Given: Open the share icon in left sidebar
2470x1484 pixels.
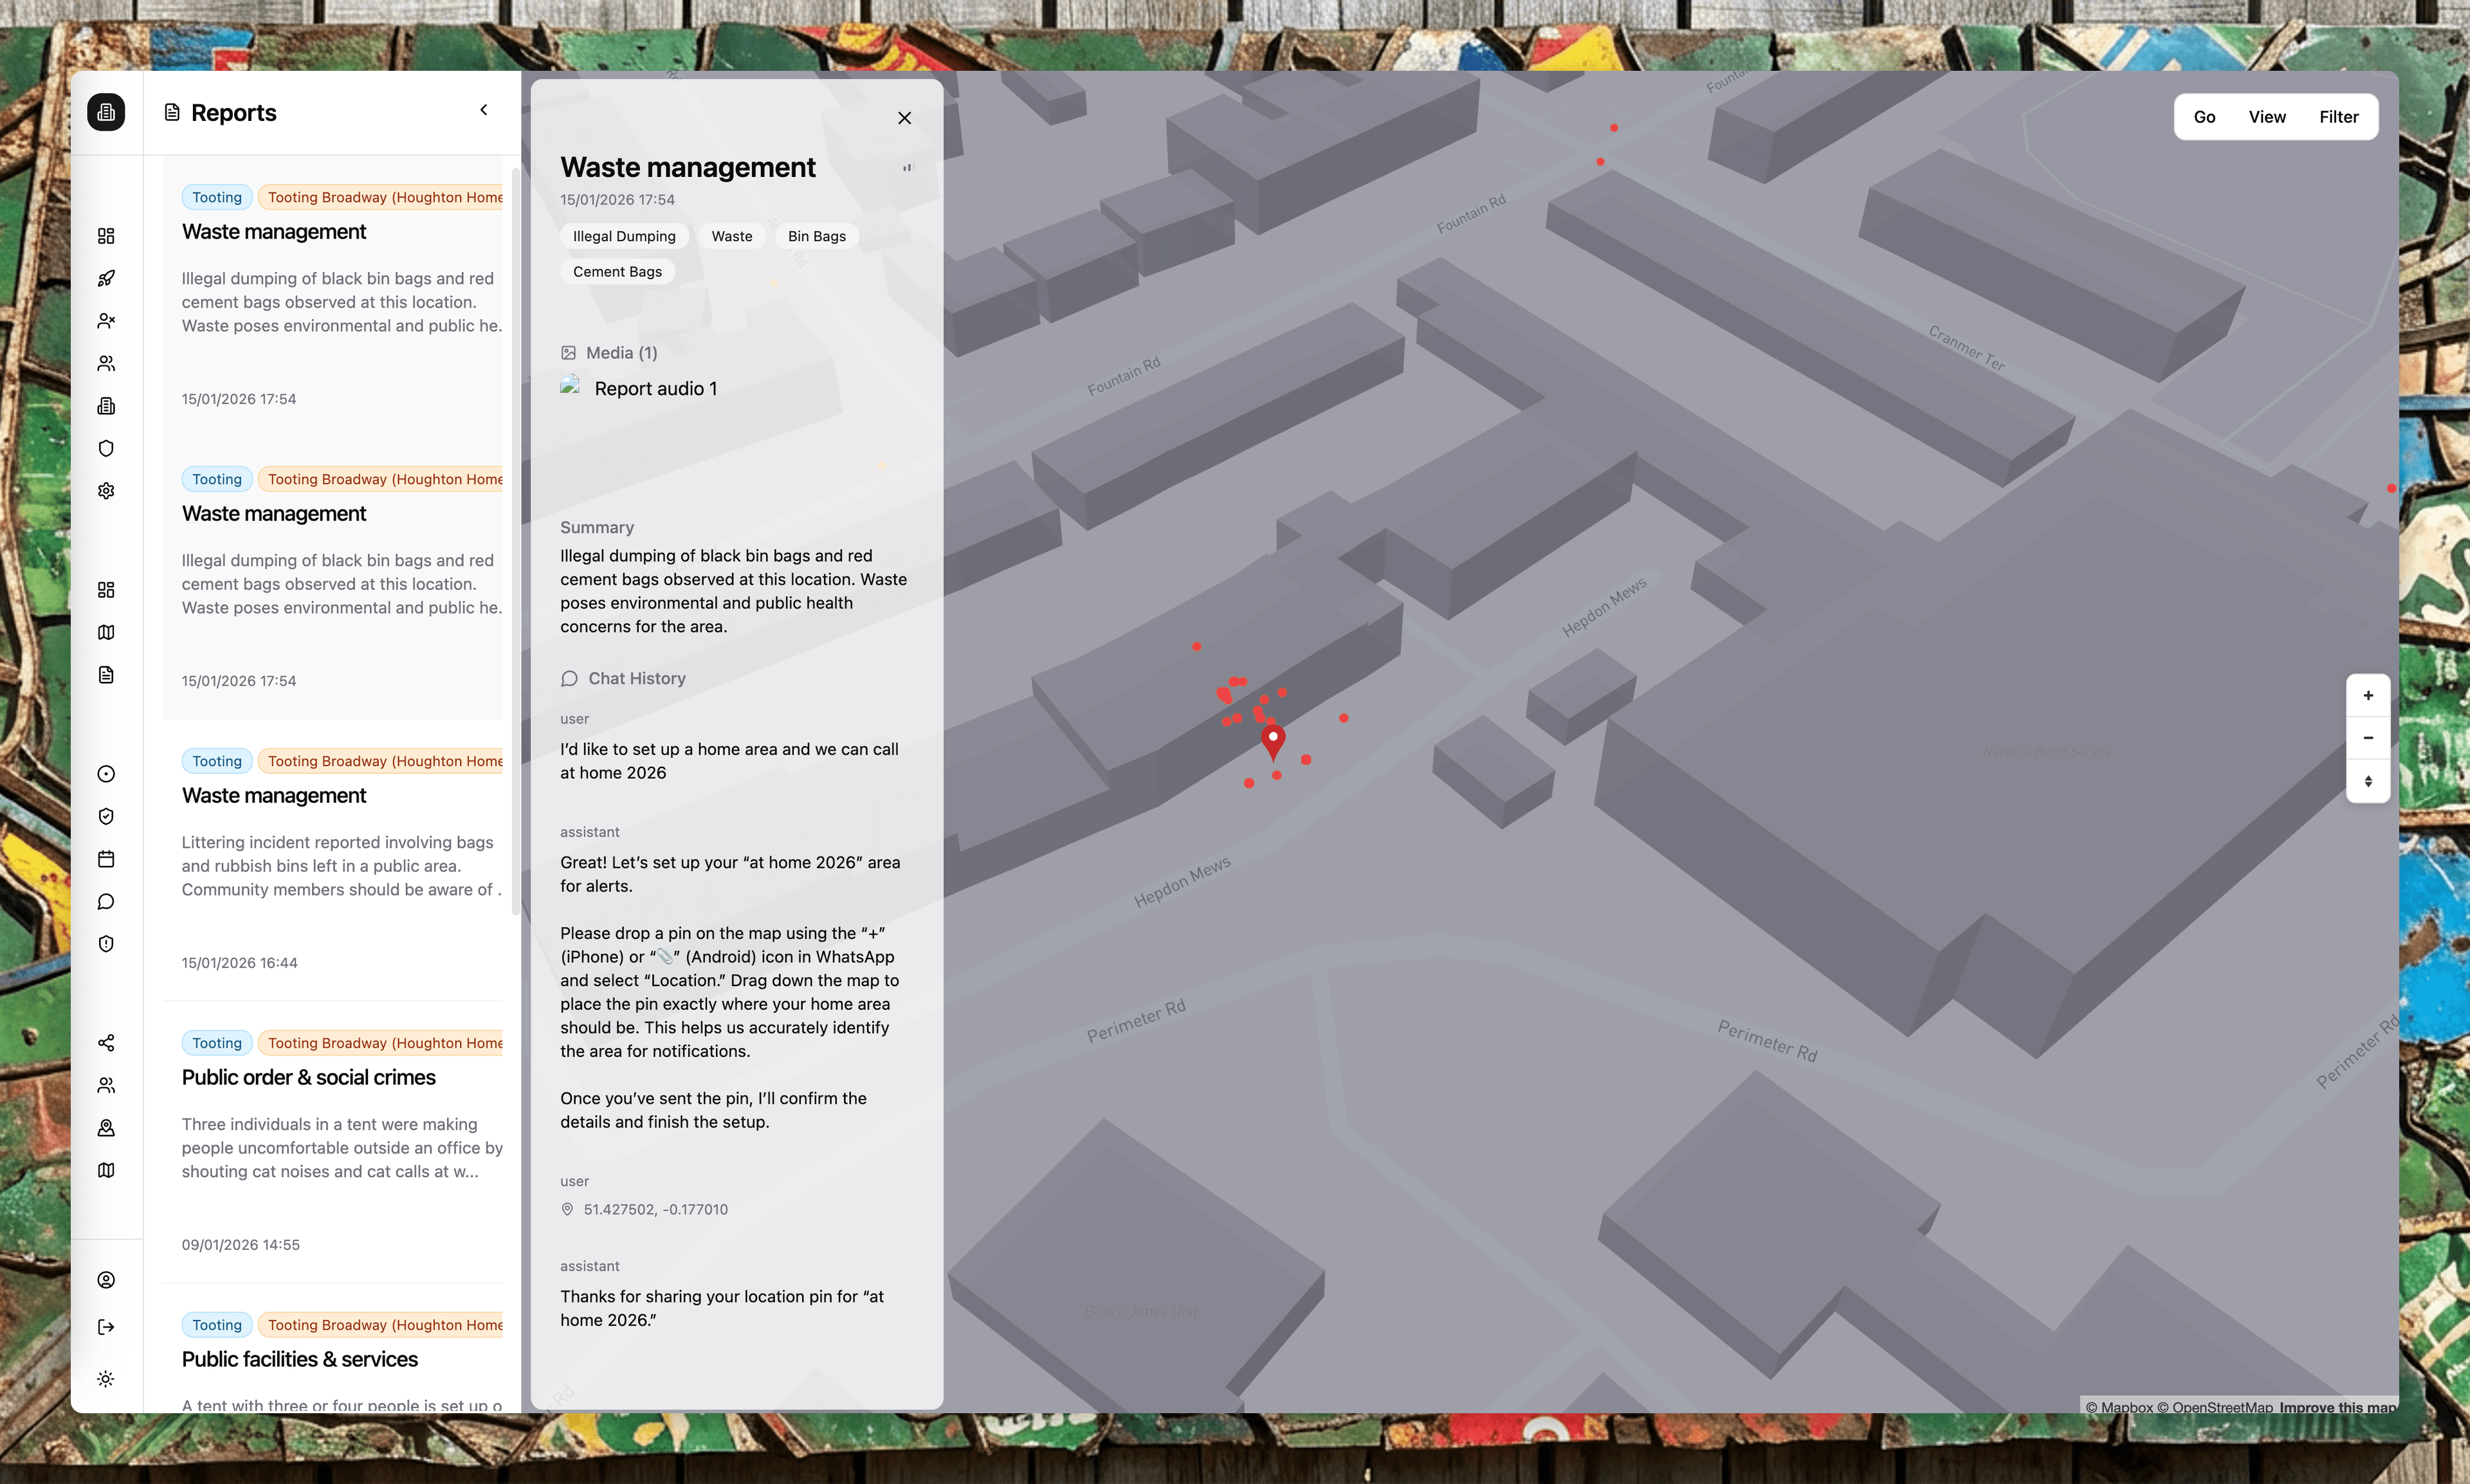Looking at the screenshot, I should point(106,1043).
